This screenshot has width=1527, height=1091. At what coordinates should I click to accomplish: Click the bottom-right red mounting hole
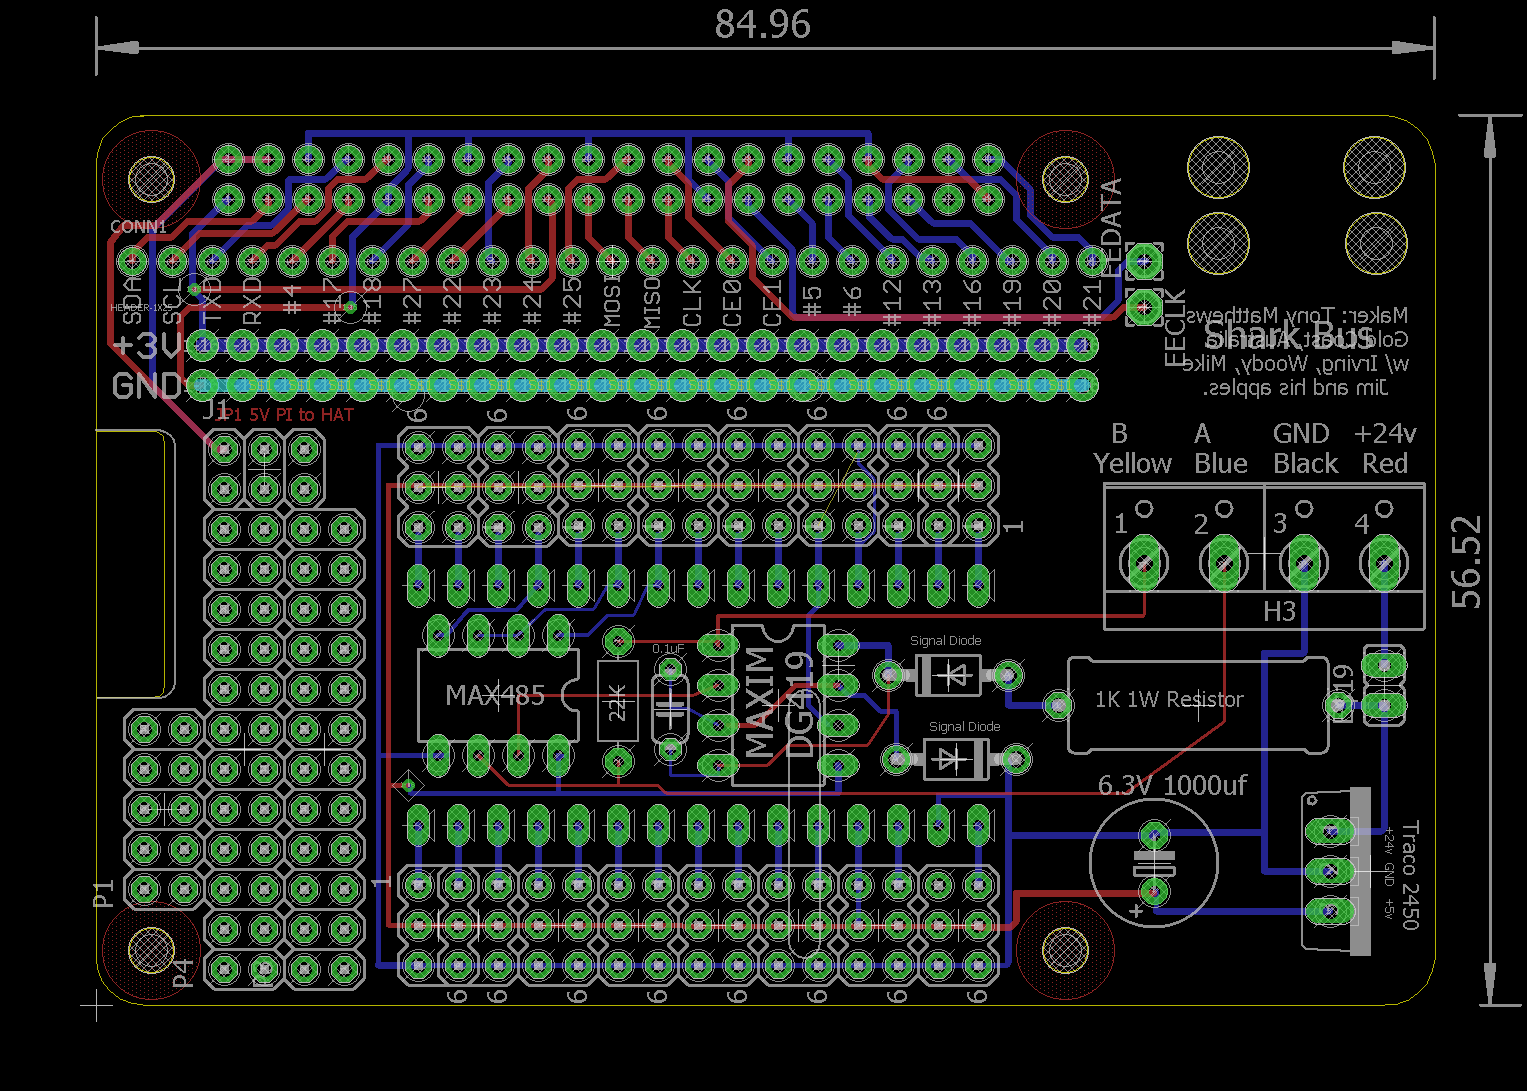pos(1064,948)
